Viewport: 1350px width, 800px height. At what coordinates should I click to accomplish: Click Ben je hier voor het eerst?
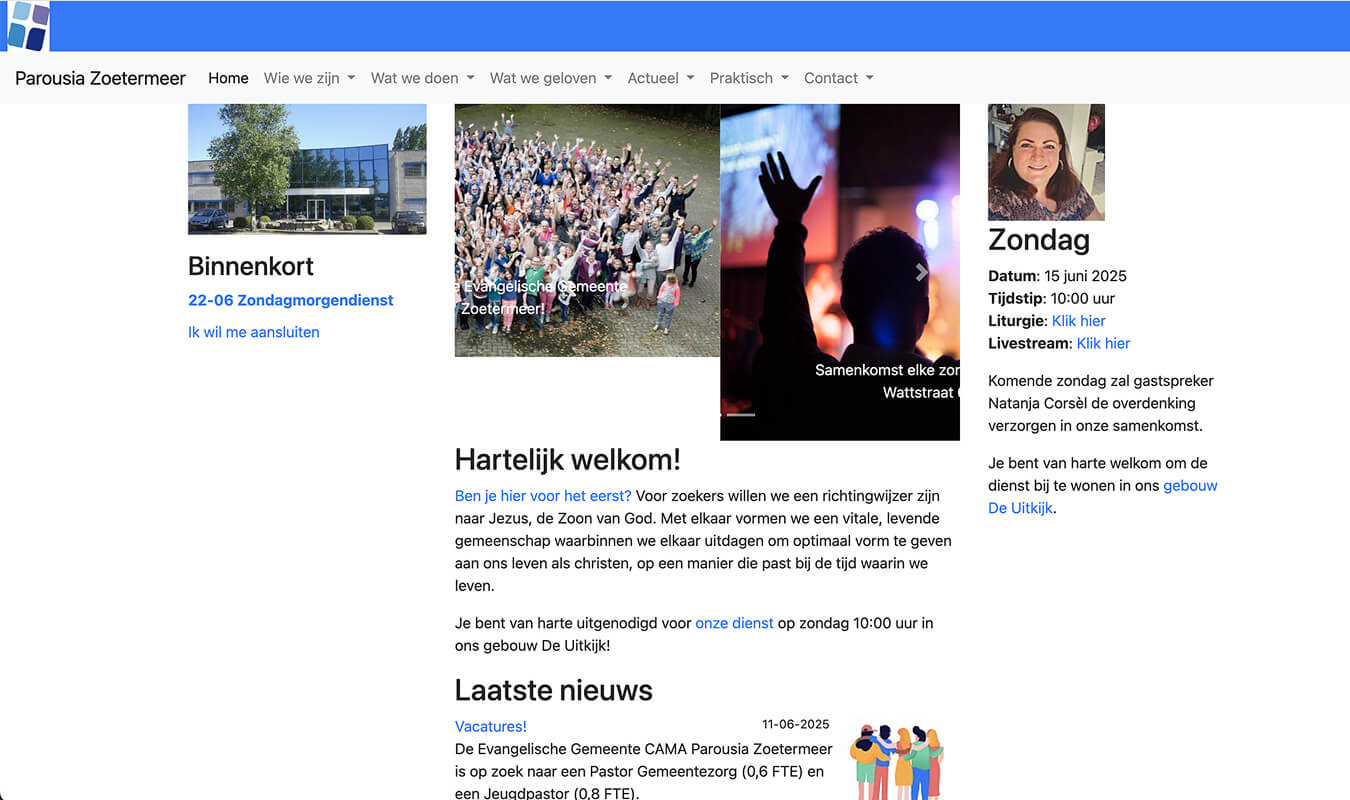click(x=543, y=496)
